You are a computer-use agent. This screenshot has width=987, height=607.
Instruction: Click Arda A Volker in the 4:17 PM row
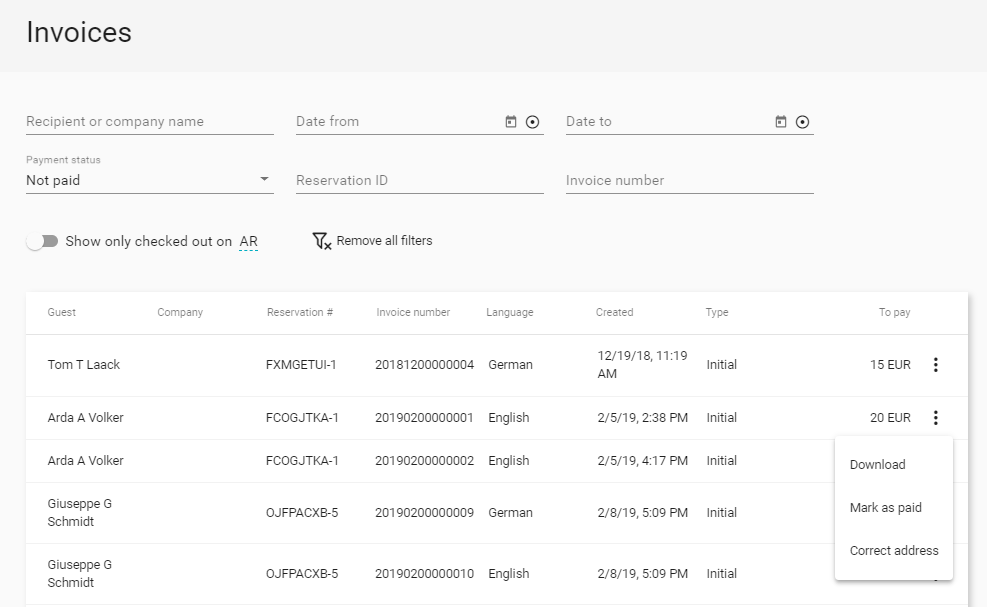coord(86,460)
